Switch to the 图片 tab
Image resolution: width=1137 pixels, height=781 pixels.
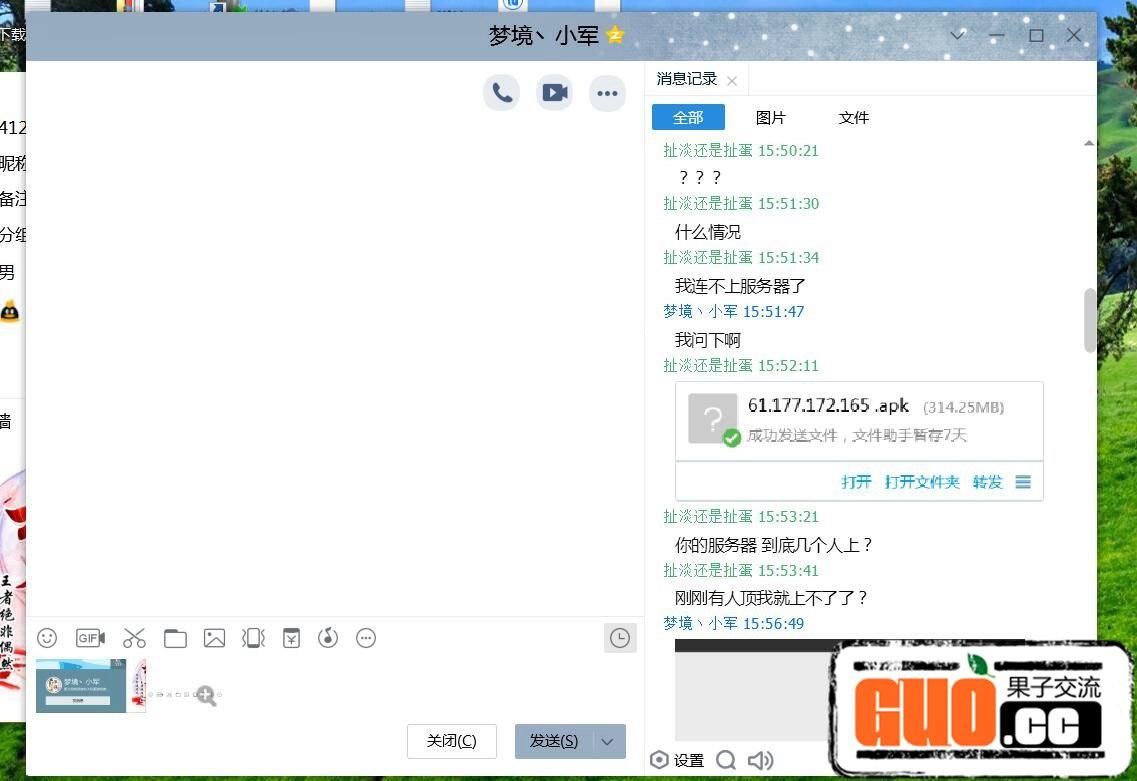(770, 117)
